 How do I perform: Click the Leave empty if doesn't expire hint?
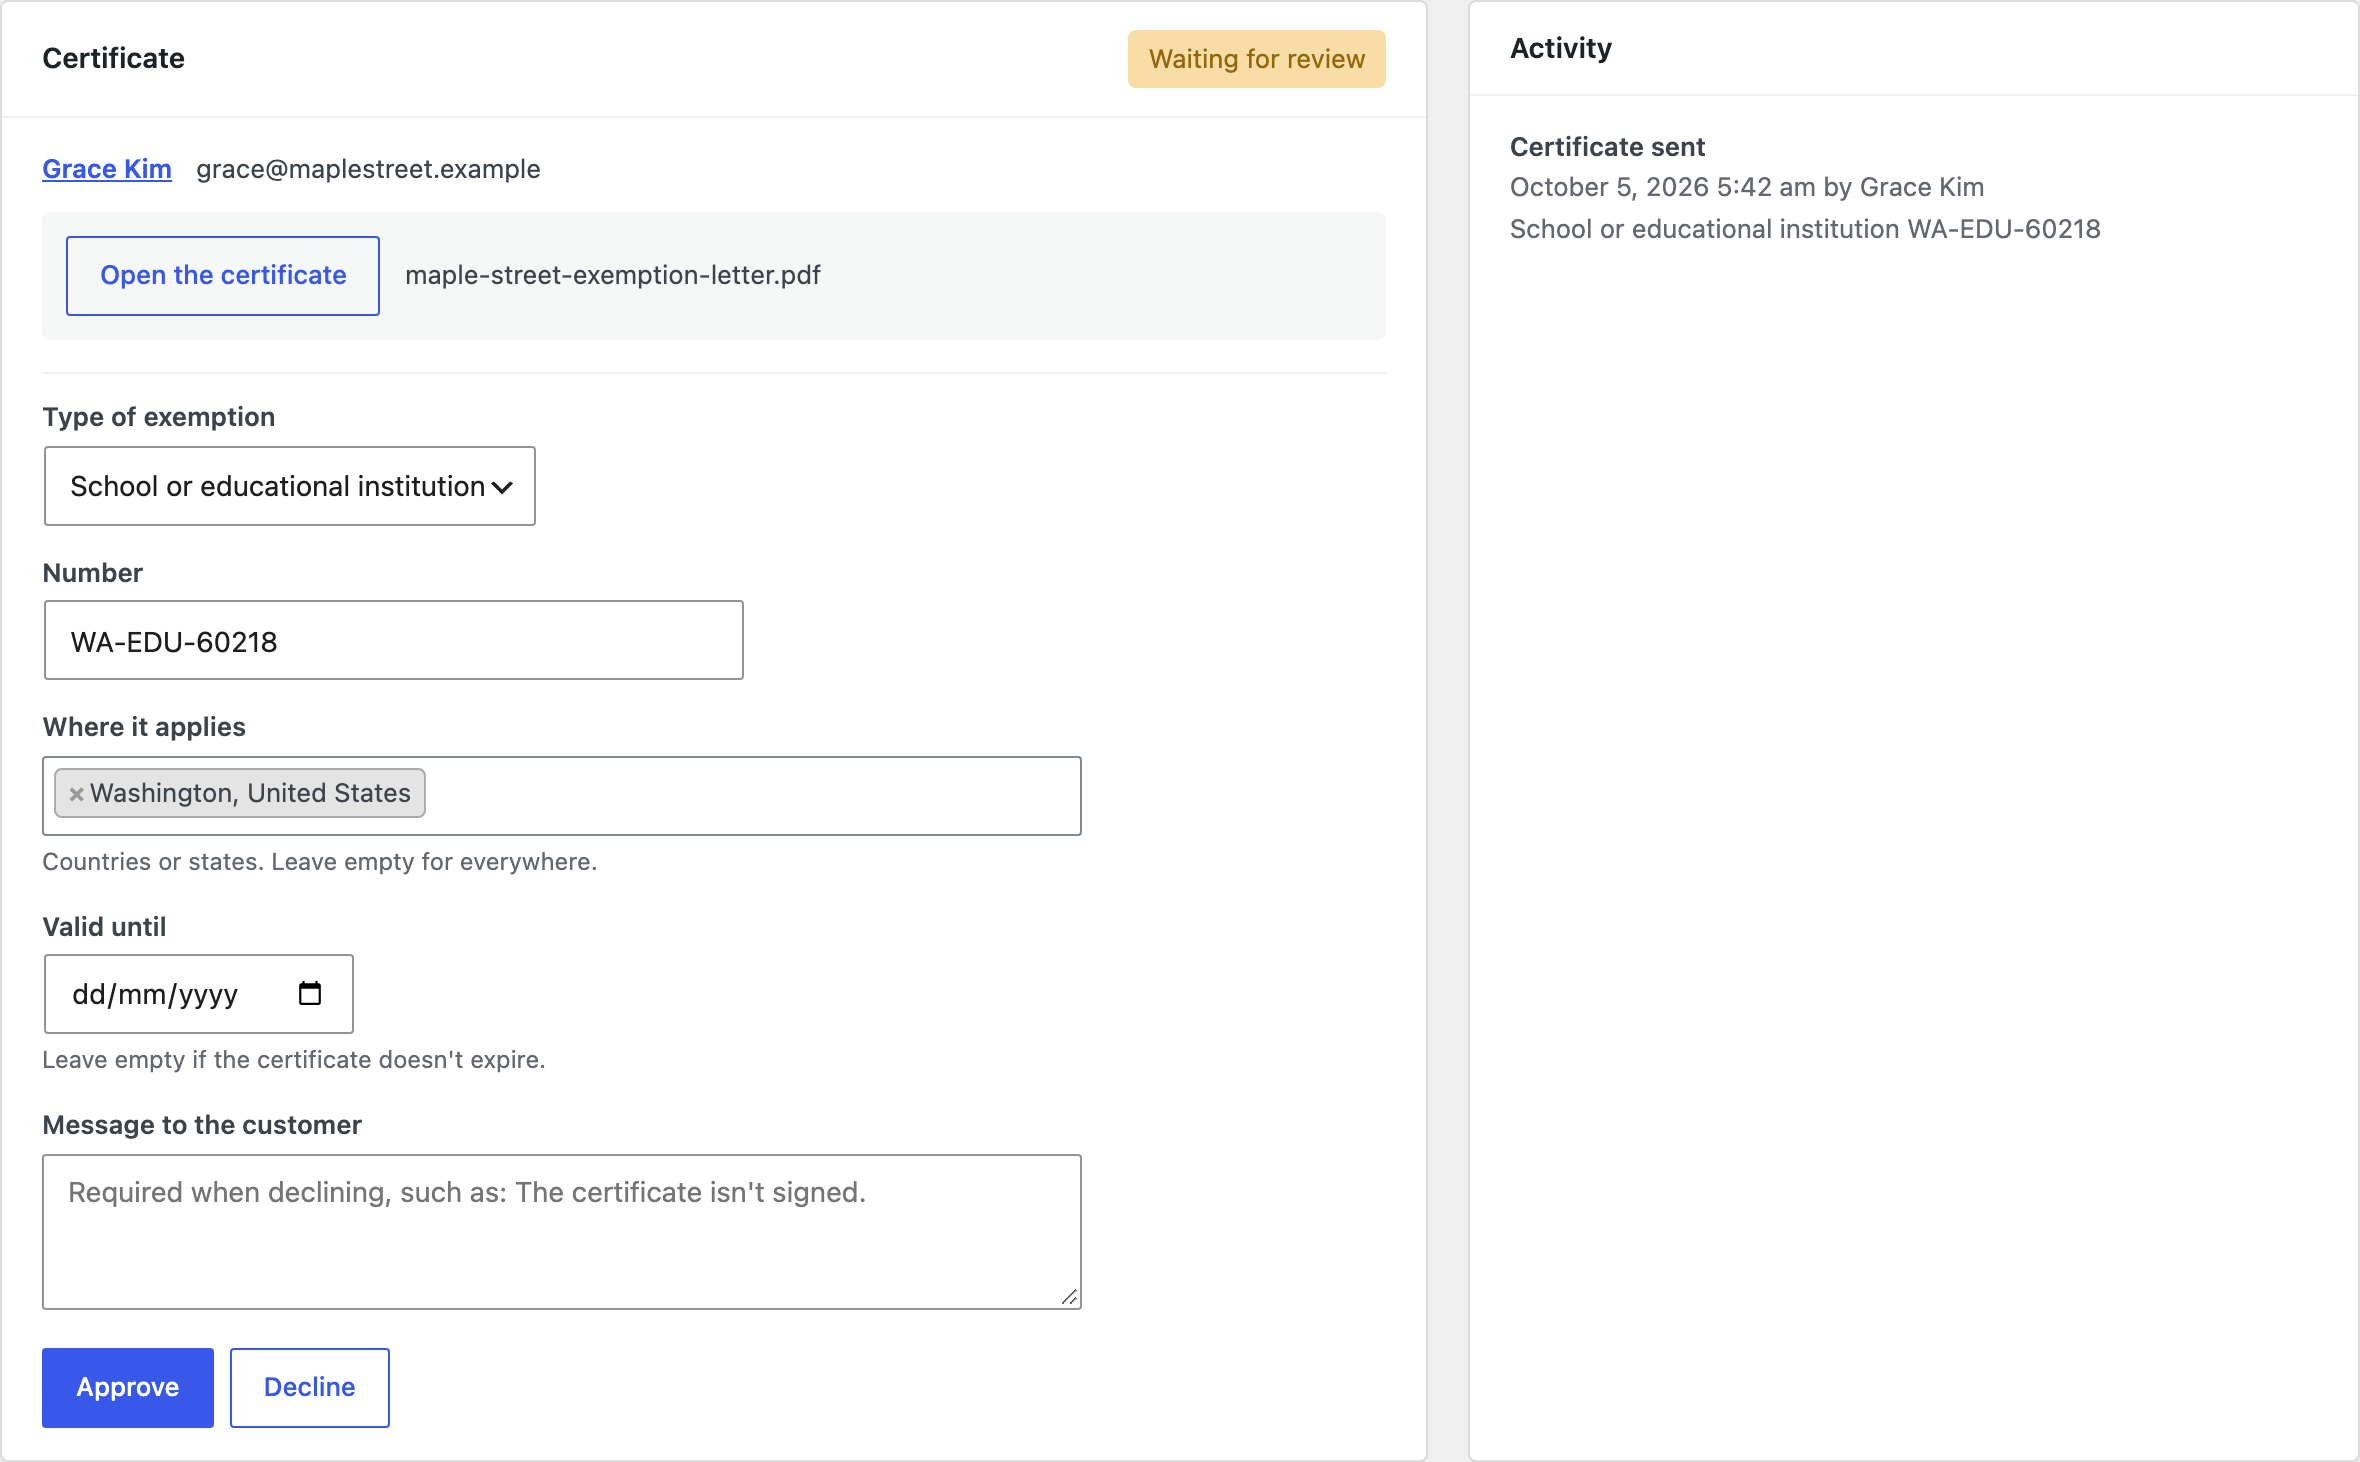[x=294, y=1060]
